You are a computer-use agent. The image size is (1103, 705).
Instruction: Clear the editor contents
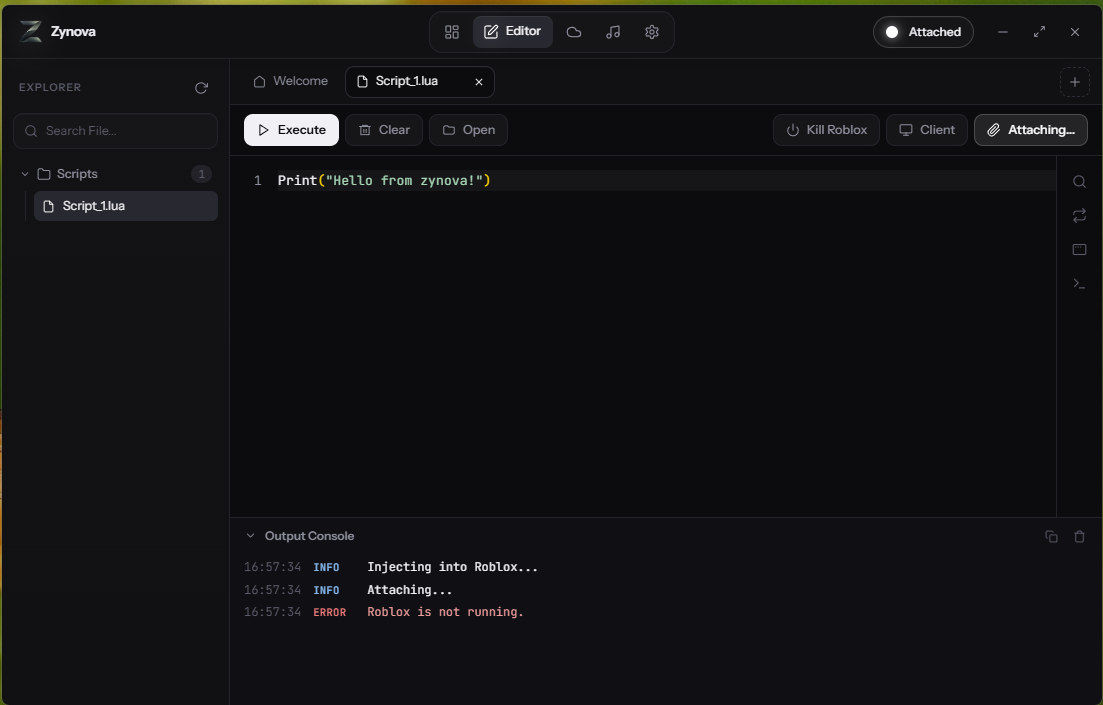point(384,130)
